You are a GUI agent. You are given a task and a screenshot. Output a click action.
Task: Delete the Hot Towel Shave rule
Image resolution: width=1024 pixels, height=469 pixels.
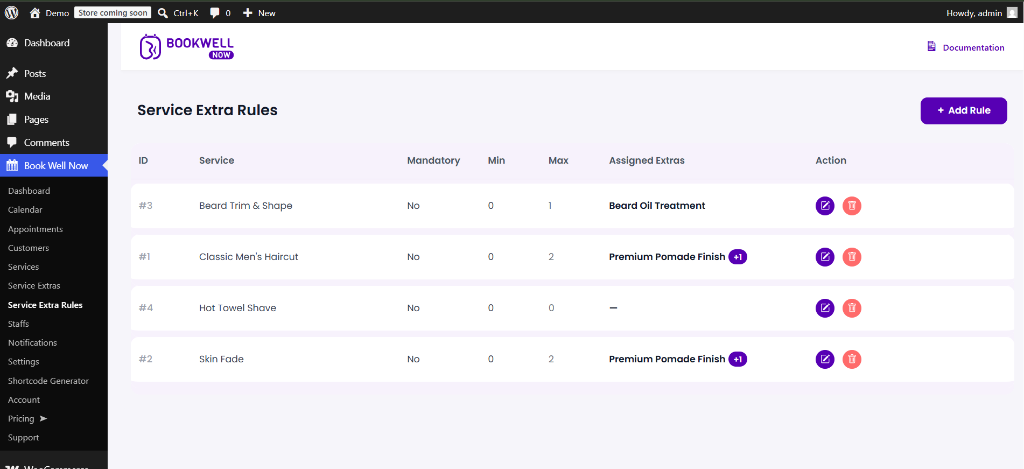point(852,308)
